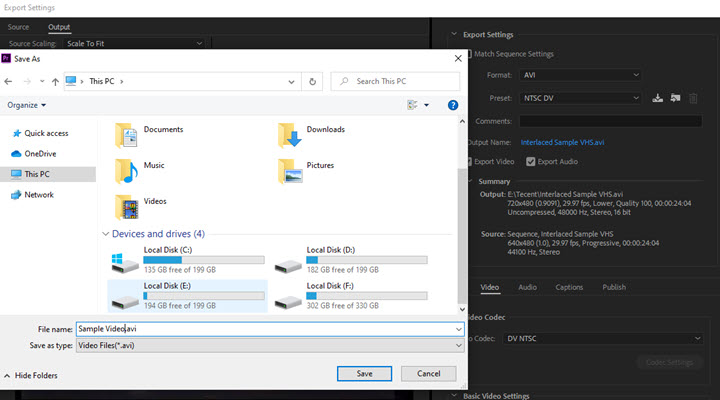Click the Import Preset icon
The image size is (720, 400).
pos(675,98)
